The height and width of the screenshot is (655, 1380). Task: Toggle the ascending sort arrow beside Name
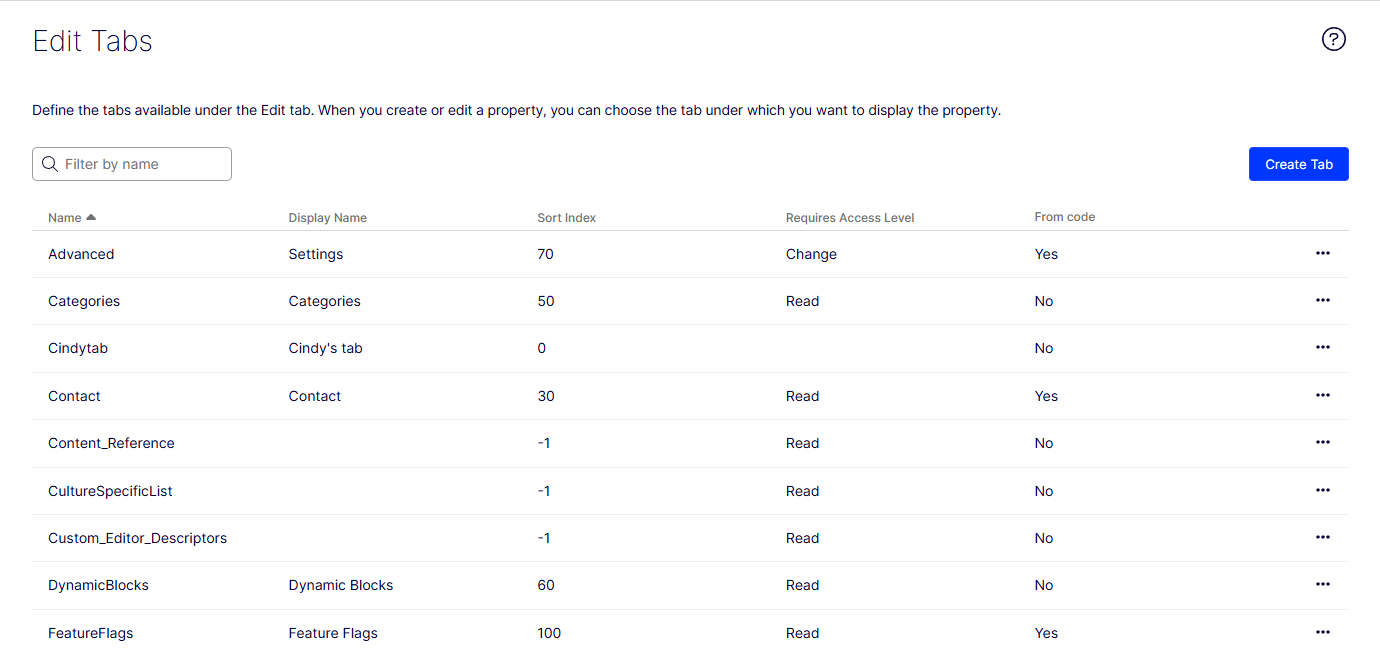coord(91,217)
